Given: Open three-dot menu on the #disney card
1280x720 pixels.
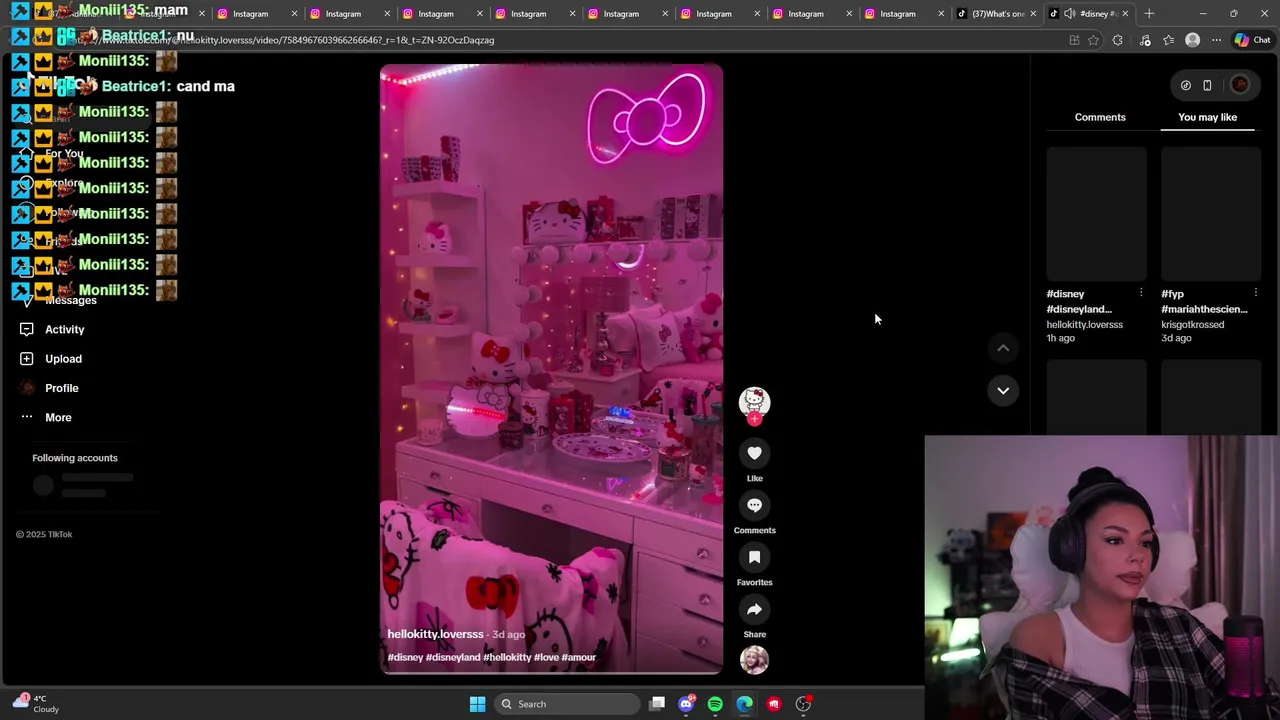Looking at the screenshot, I should click(x=1141, y=293).
